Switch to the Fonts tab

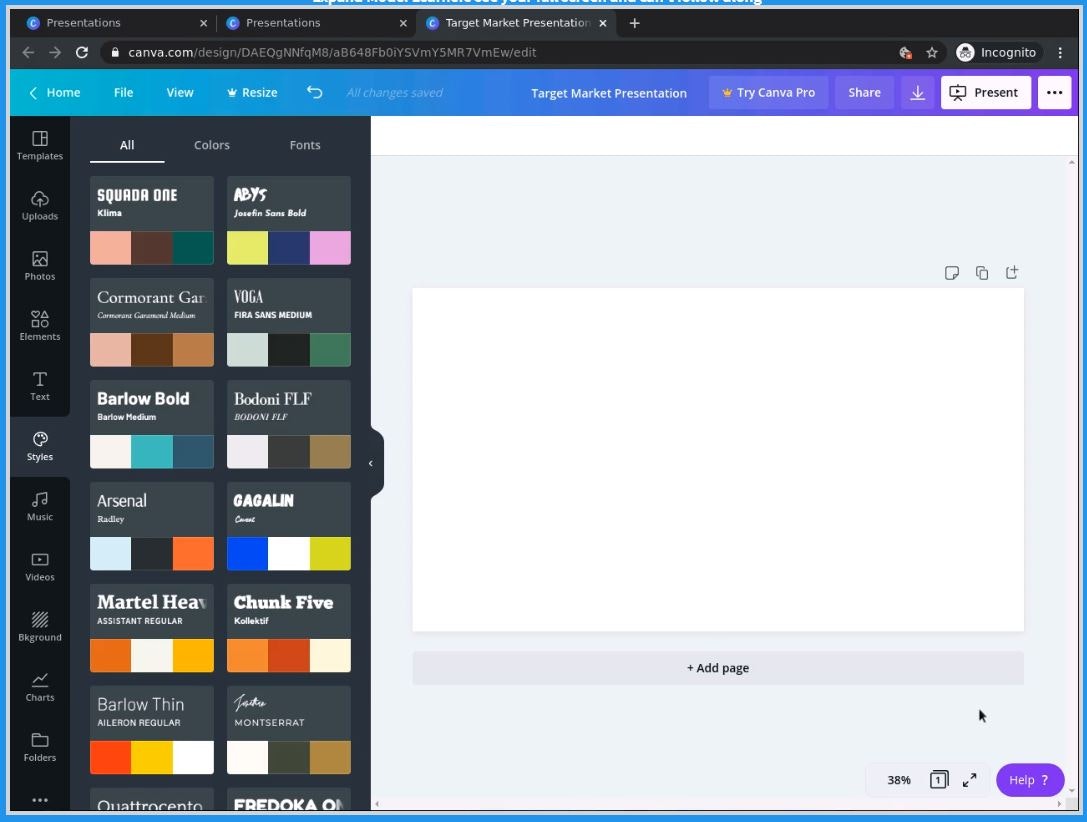click(304, 145)
